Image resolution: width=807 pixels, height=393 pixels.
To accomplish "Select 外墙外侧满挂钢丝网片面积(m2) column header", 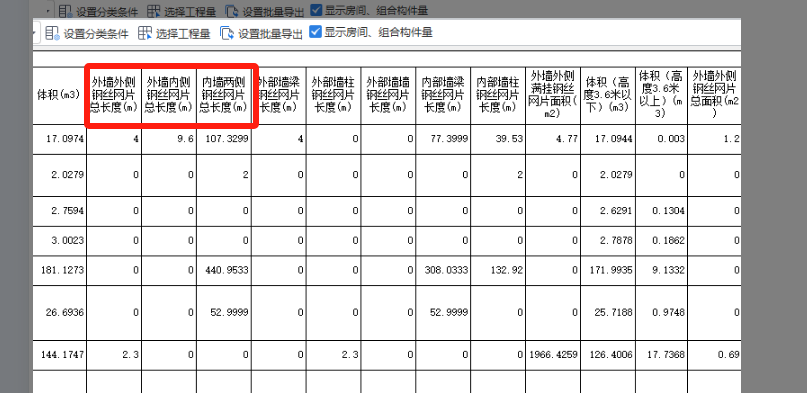I will [553, 95].
